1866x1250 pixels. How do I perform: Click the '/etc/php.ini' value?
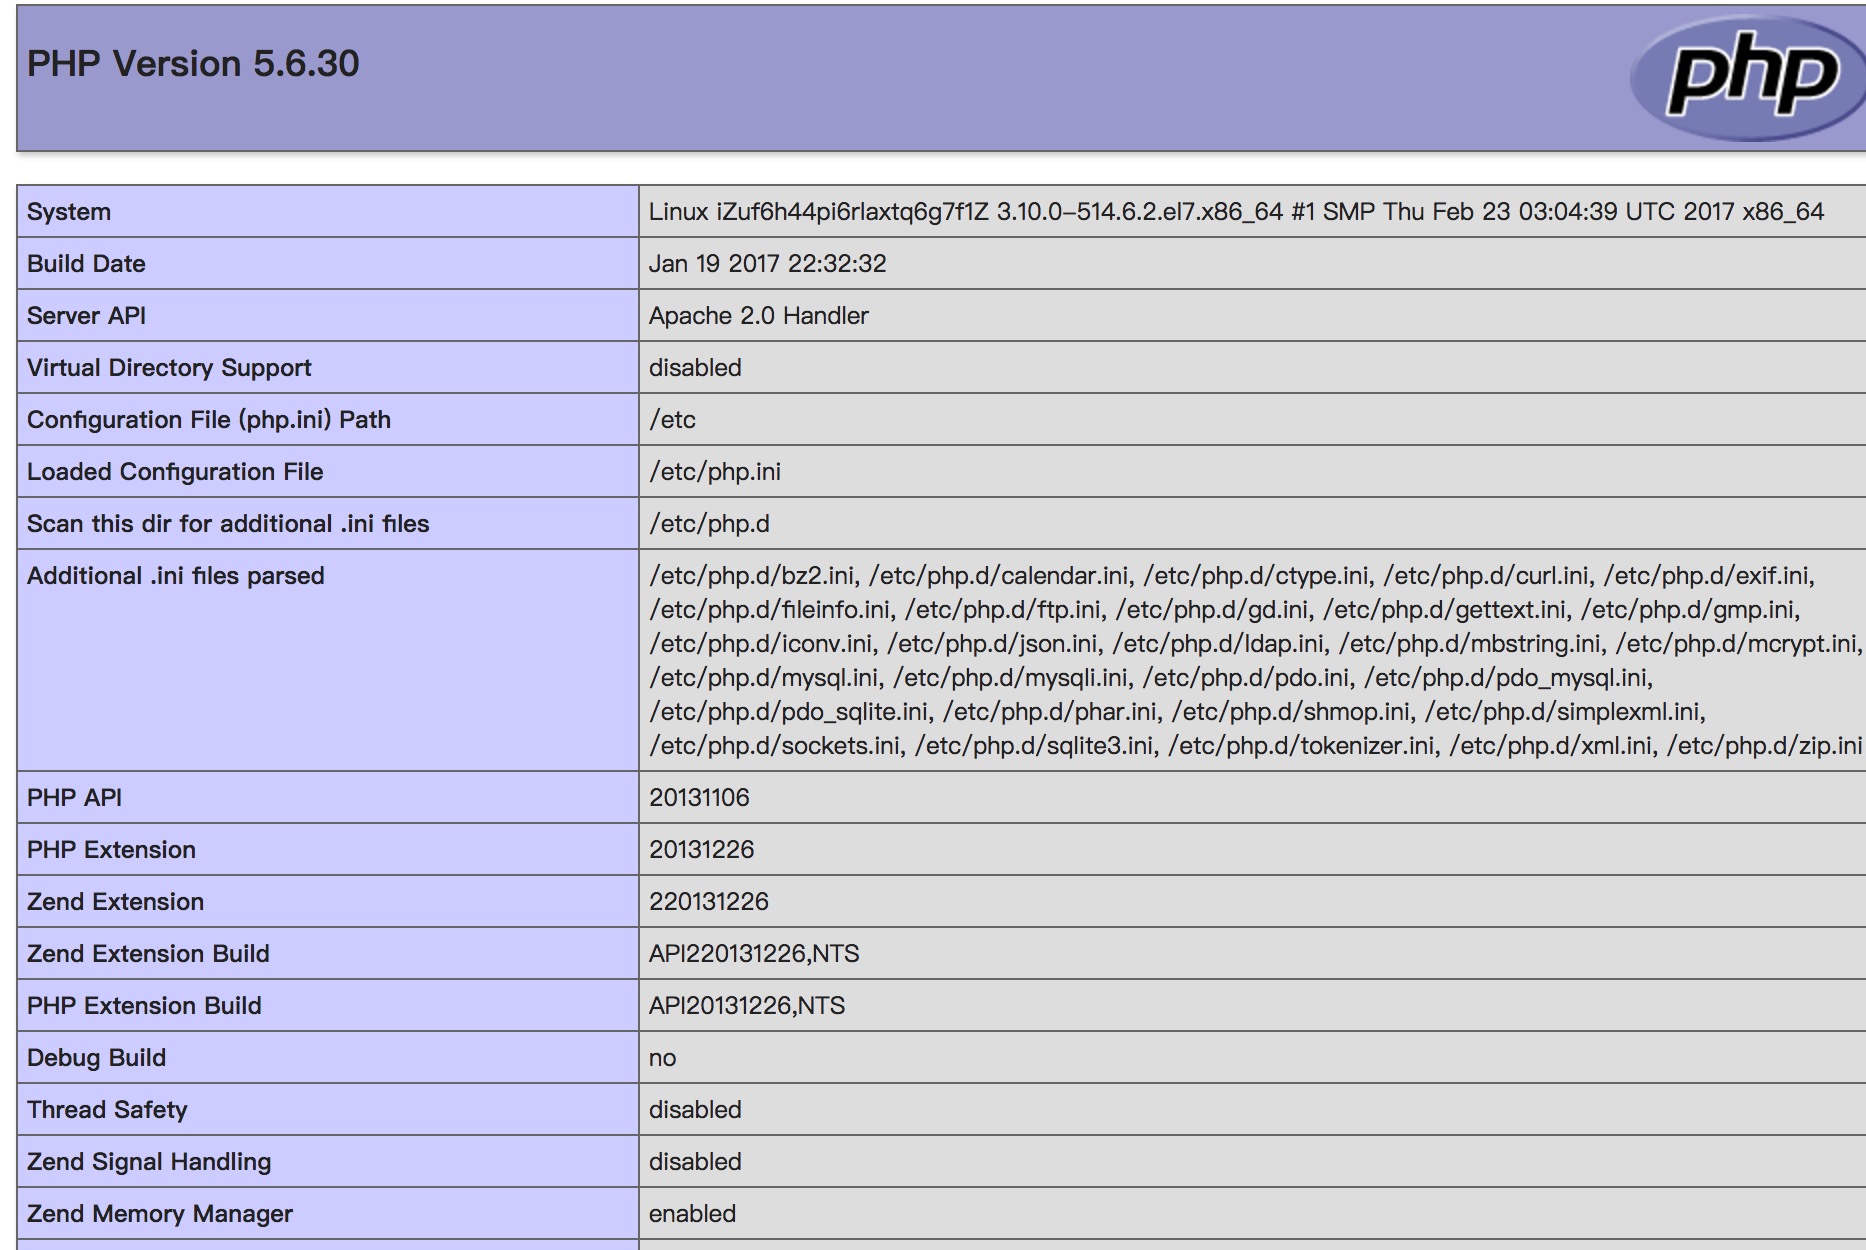715,472
